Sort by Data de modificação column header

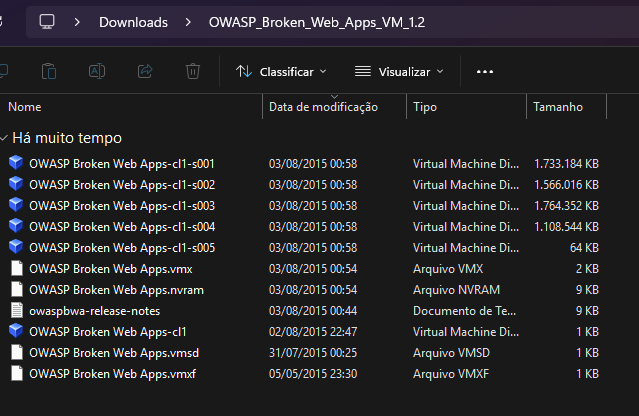(323, 106)
